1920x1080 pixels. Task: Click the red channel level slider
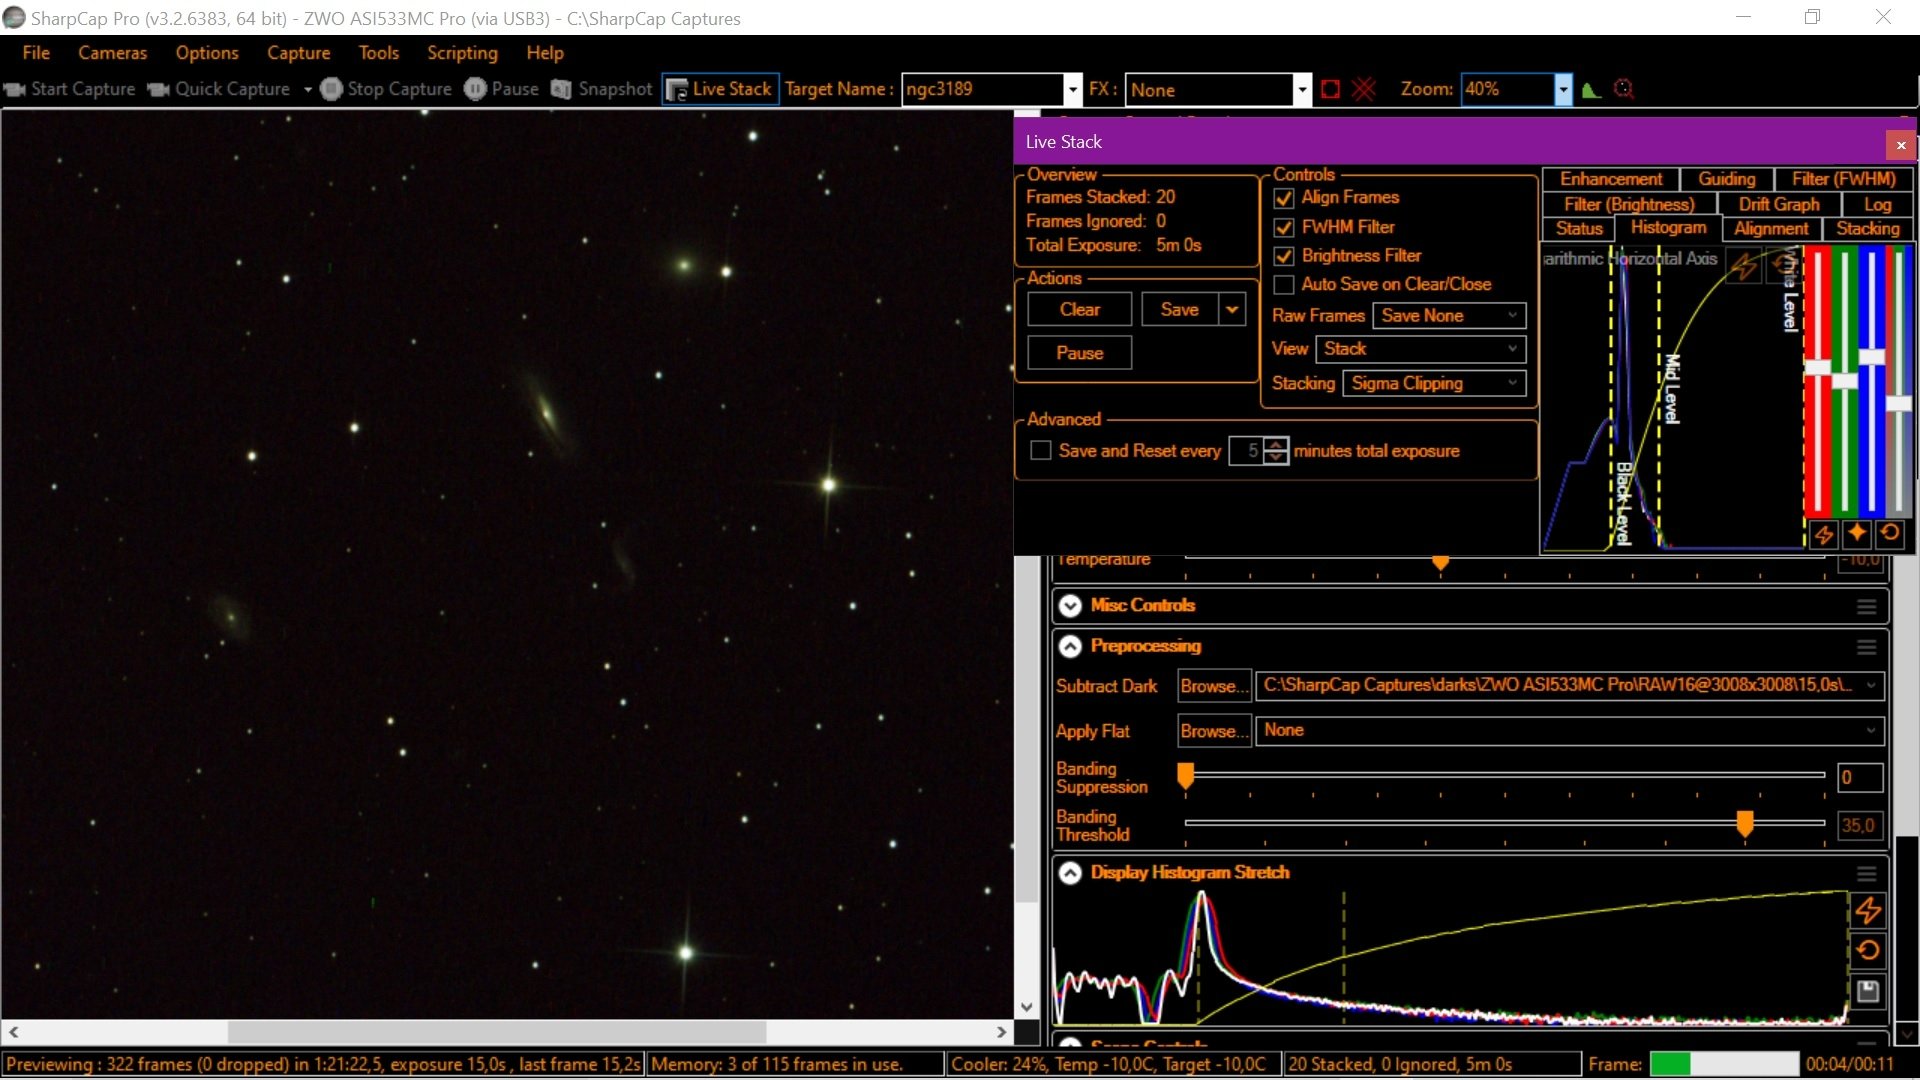(x=1818, y=367)
